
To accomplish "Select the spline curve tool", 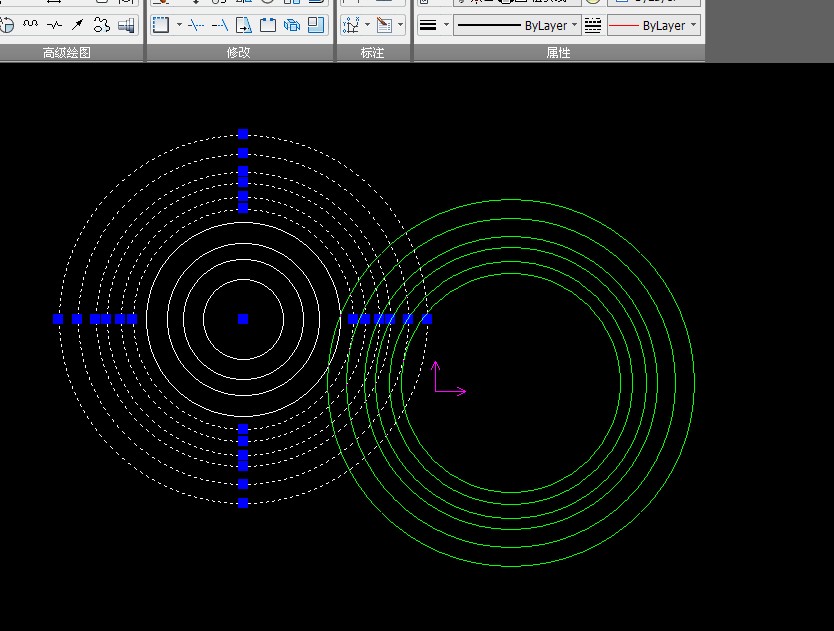I will (x=30, y=24).
